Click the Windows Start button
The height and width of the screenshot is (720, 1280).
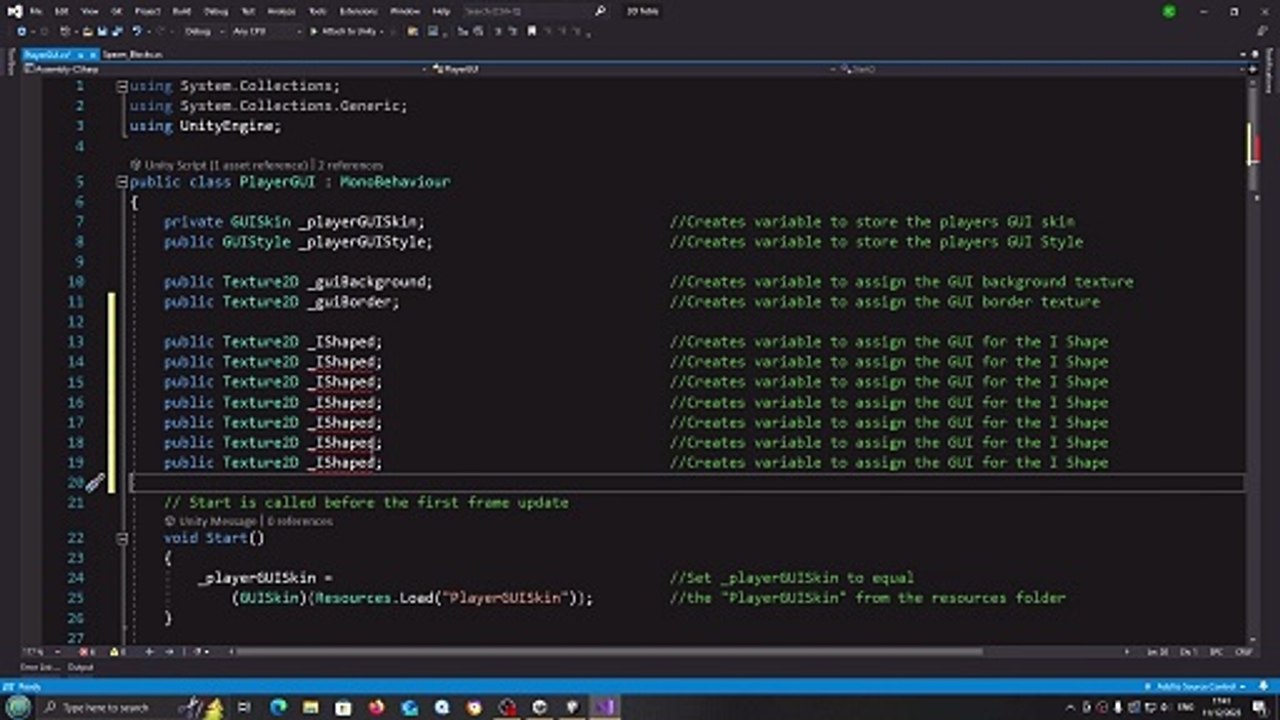(x=18, y=707)
